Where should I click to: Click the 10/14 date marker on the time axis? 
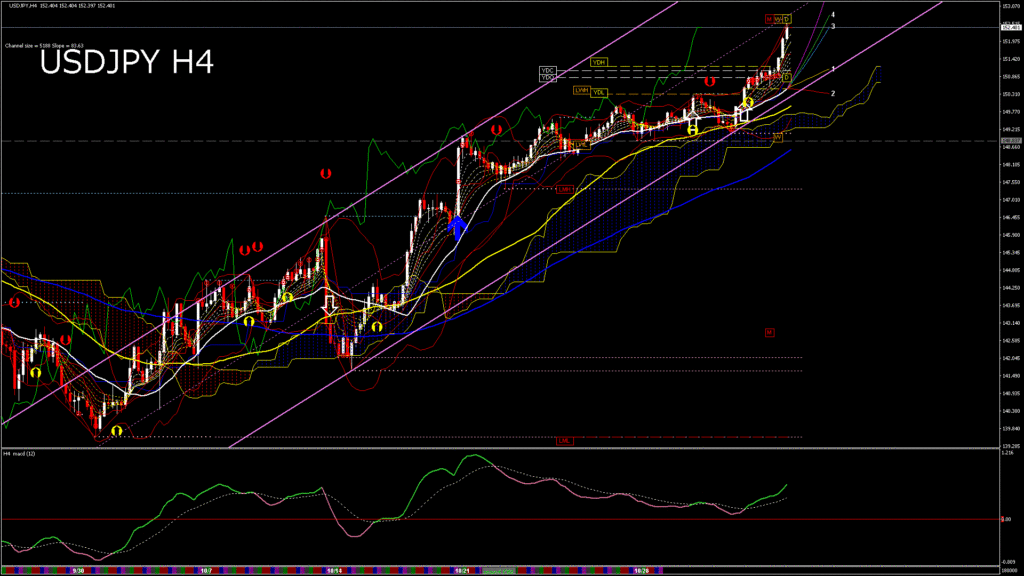coord(334,571)
